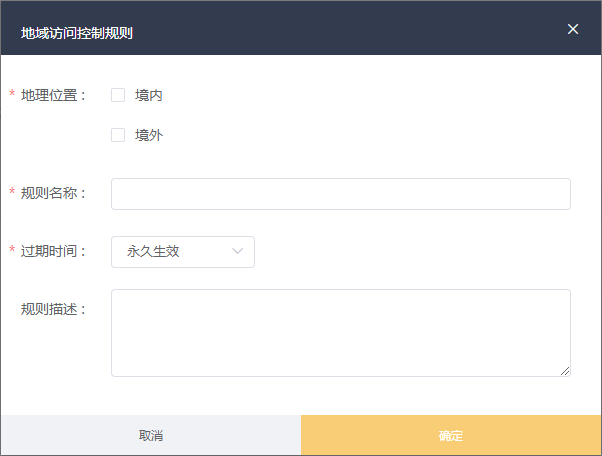Close the 地域访问控制规则 dialog

tap(573, 29)
